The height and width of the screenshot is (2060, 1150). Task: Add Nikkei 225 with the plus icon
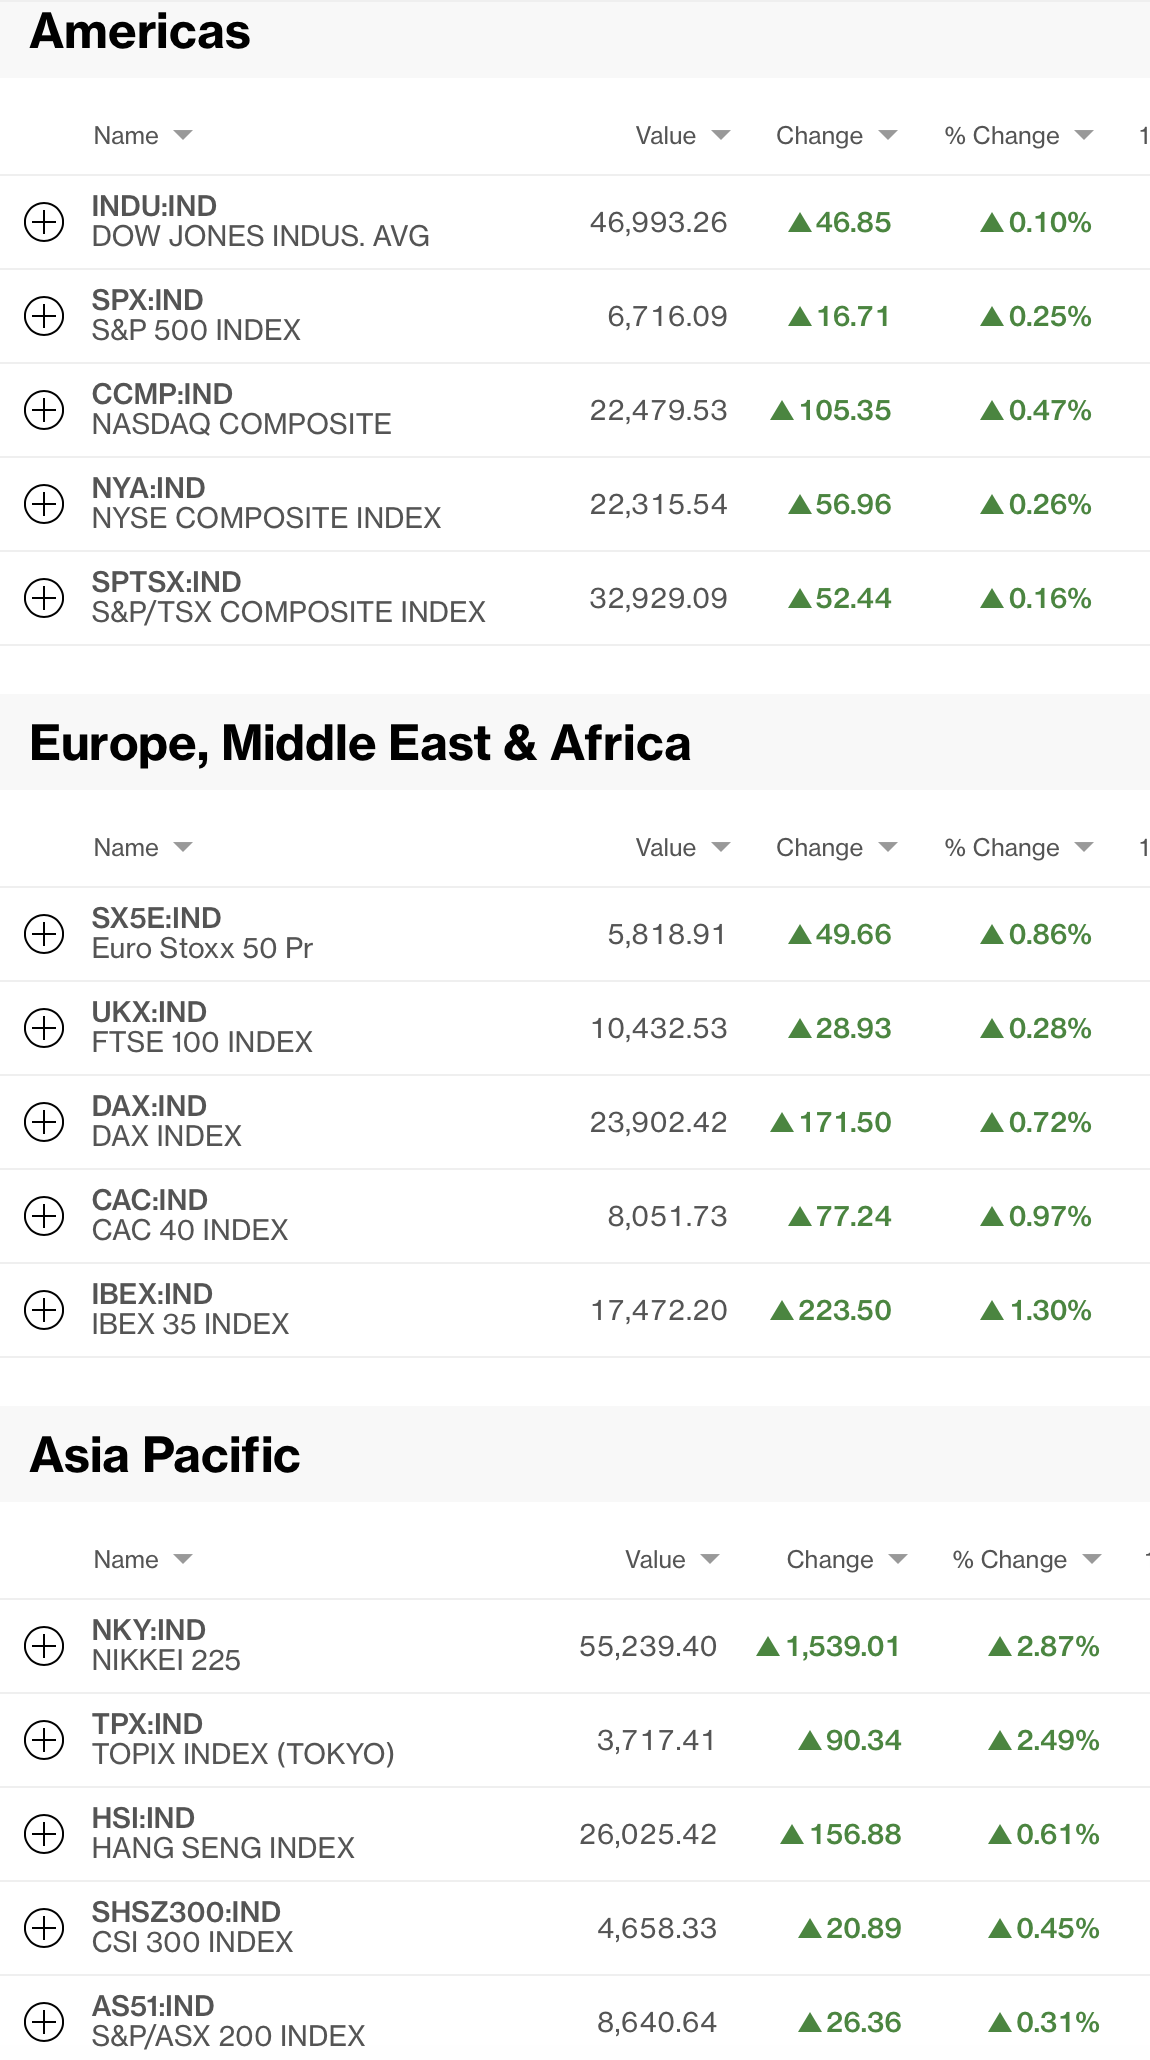pos(44,1646)
